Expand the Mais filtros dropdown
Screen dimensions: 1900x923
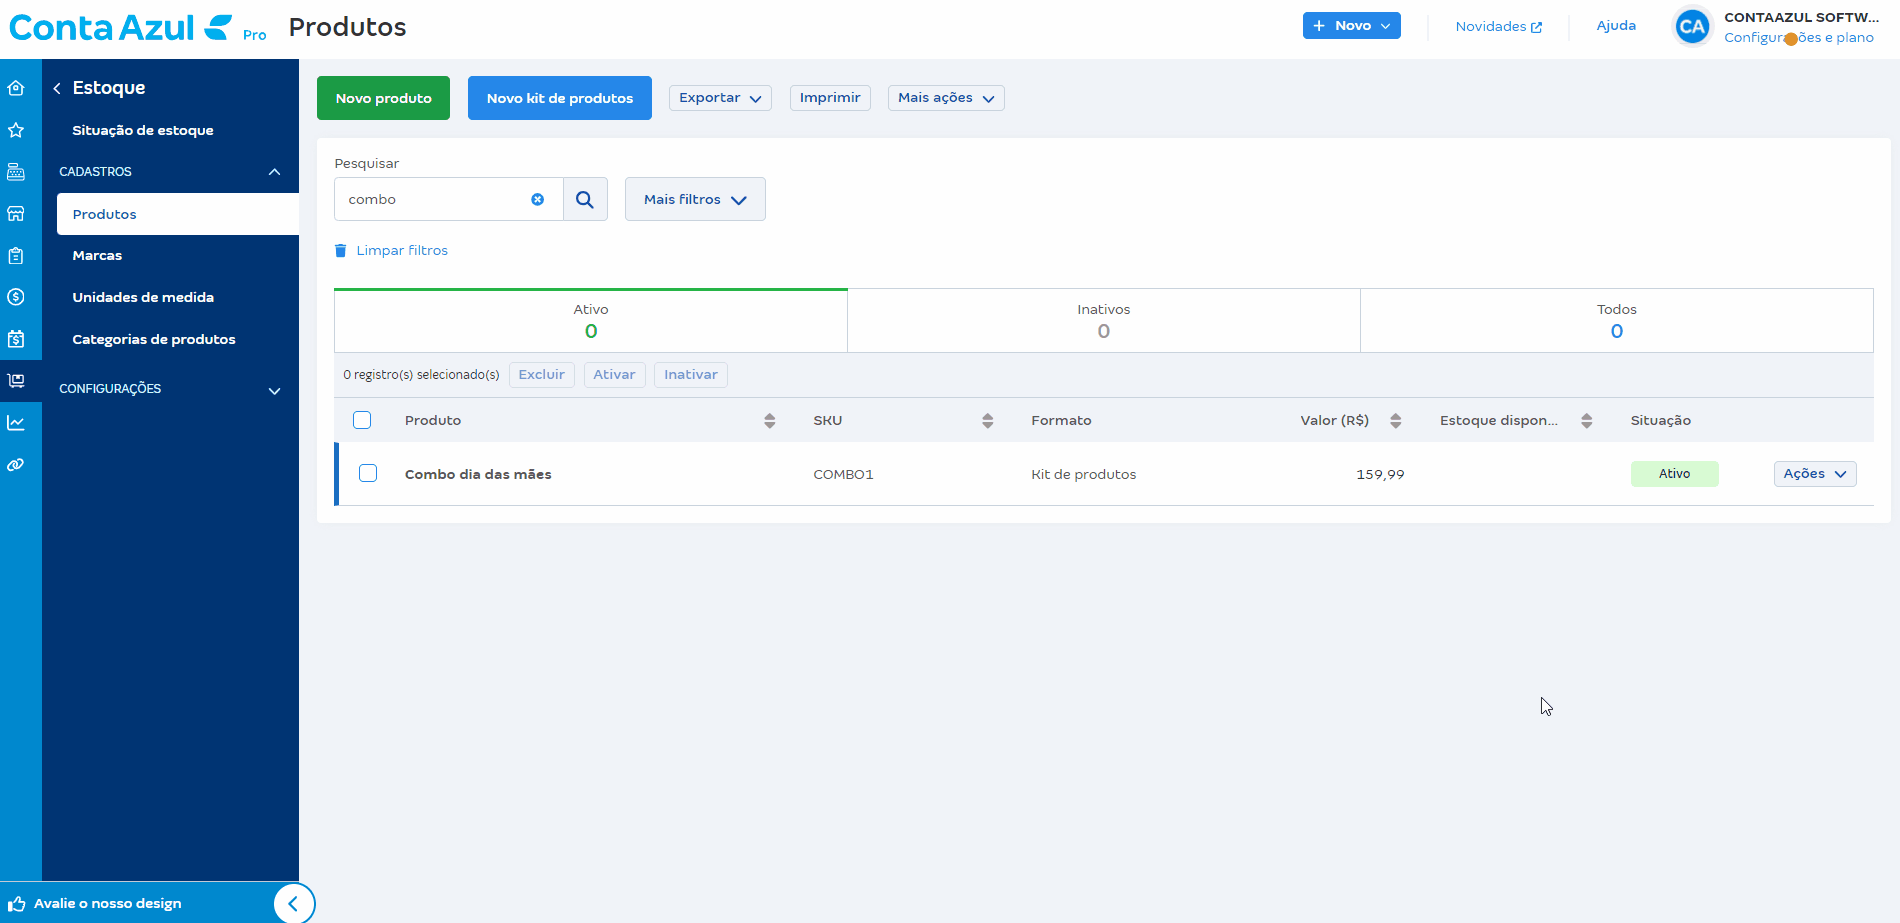tap(695, 199)
